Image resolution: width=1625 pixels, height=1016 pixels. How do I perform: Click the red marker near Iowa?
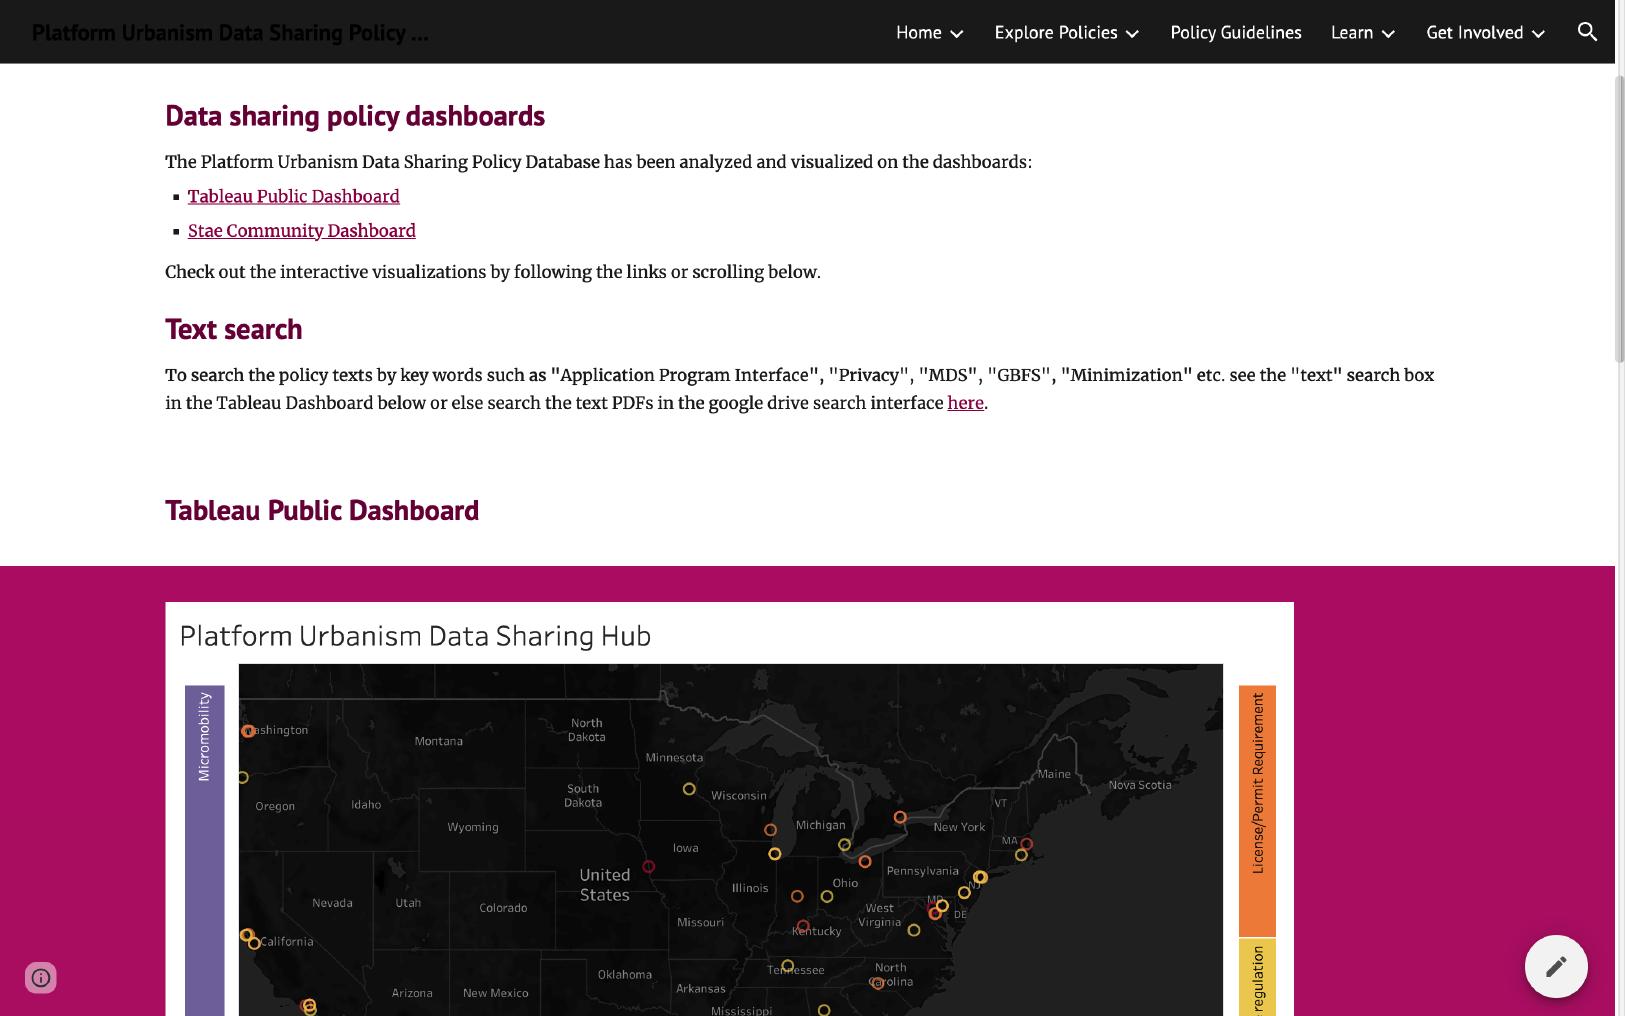pyautogui.click(x=648, y=866)
